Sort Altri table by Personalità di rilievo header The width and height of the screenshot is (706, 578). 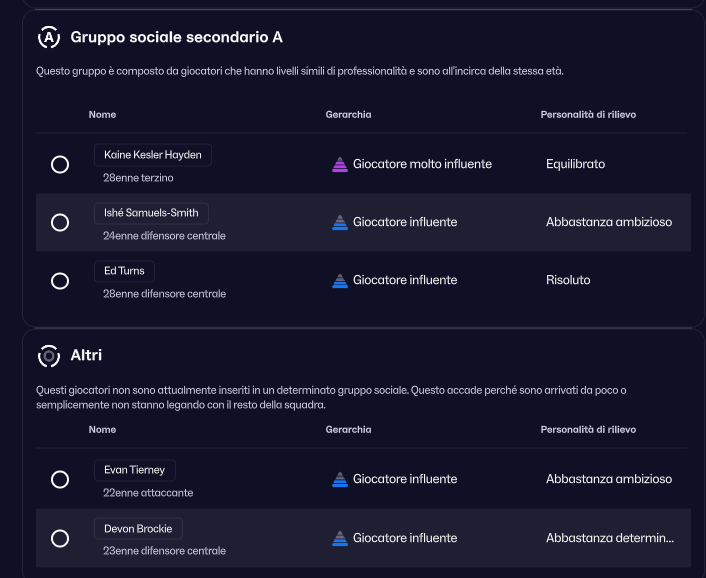tap(587, 430)
